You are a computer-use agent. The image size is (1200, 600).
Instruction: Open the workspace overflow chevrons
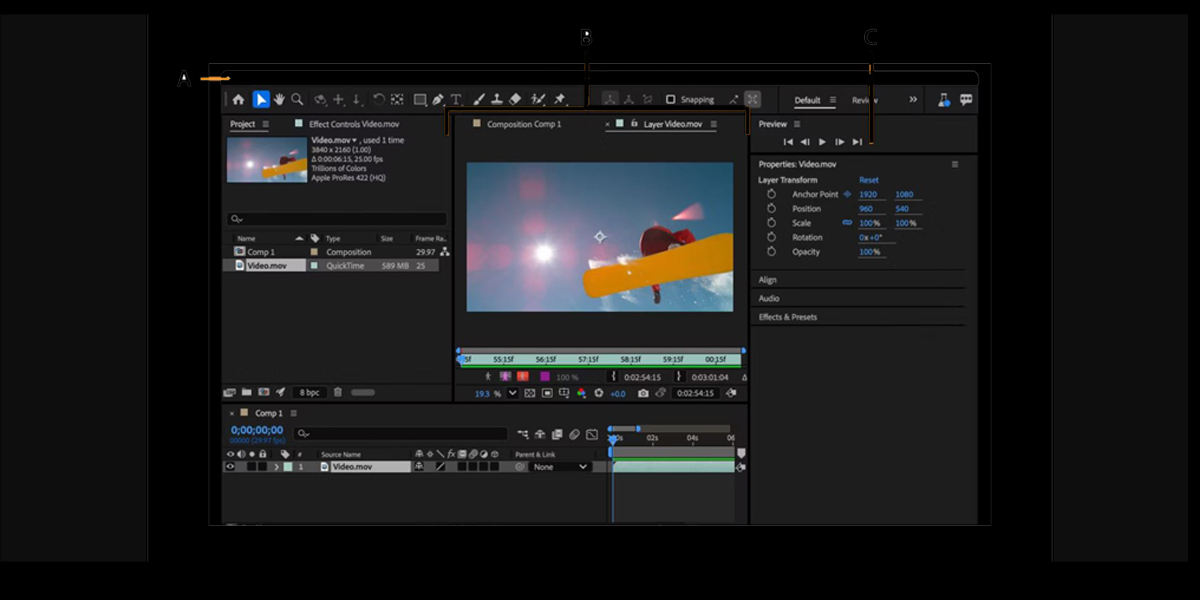(x=912, y=99)
